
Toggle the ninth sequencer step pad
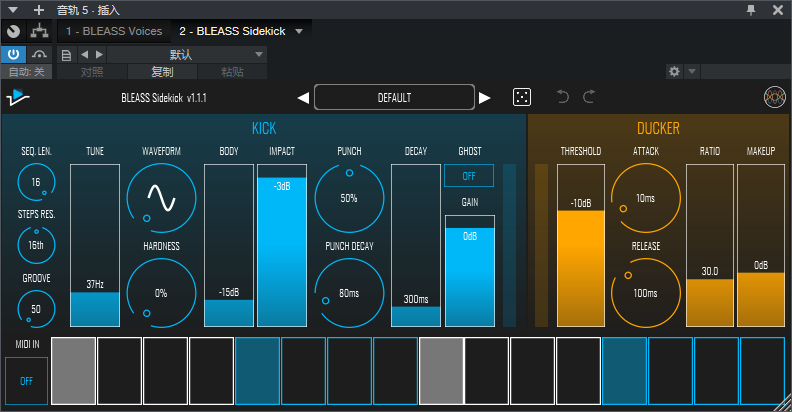tap(441, 371)
